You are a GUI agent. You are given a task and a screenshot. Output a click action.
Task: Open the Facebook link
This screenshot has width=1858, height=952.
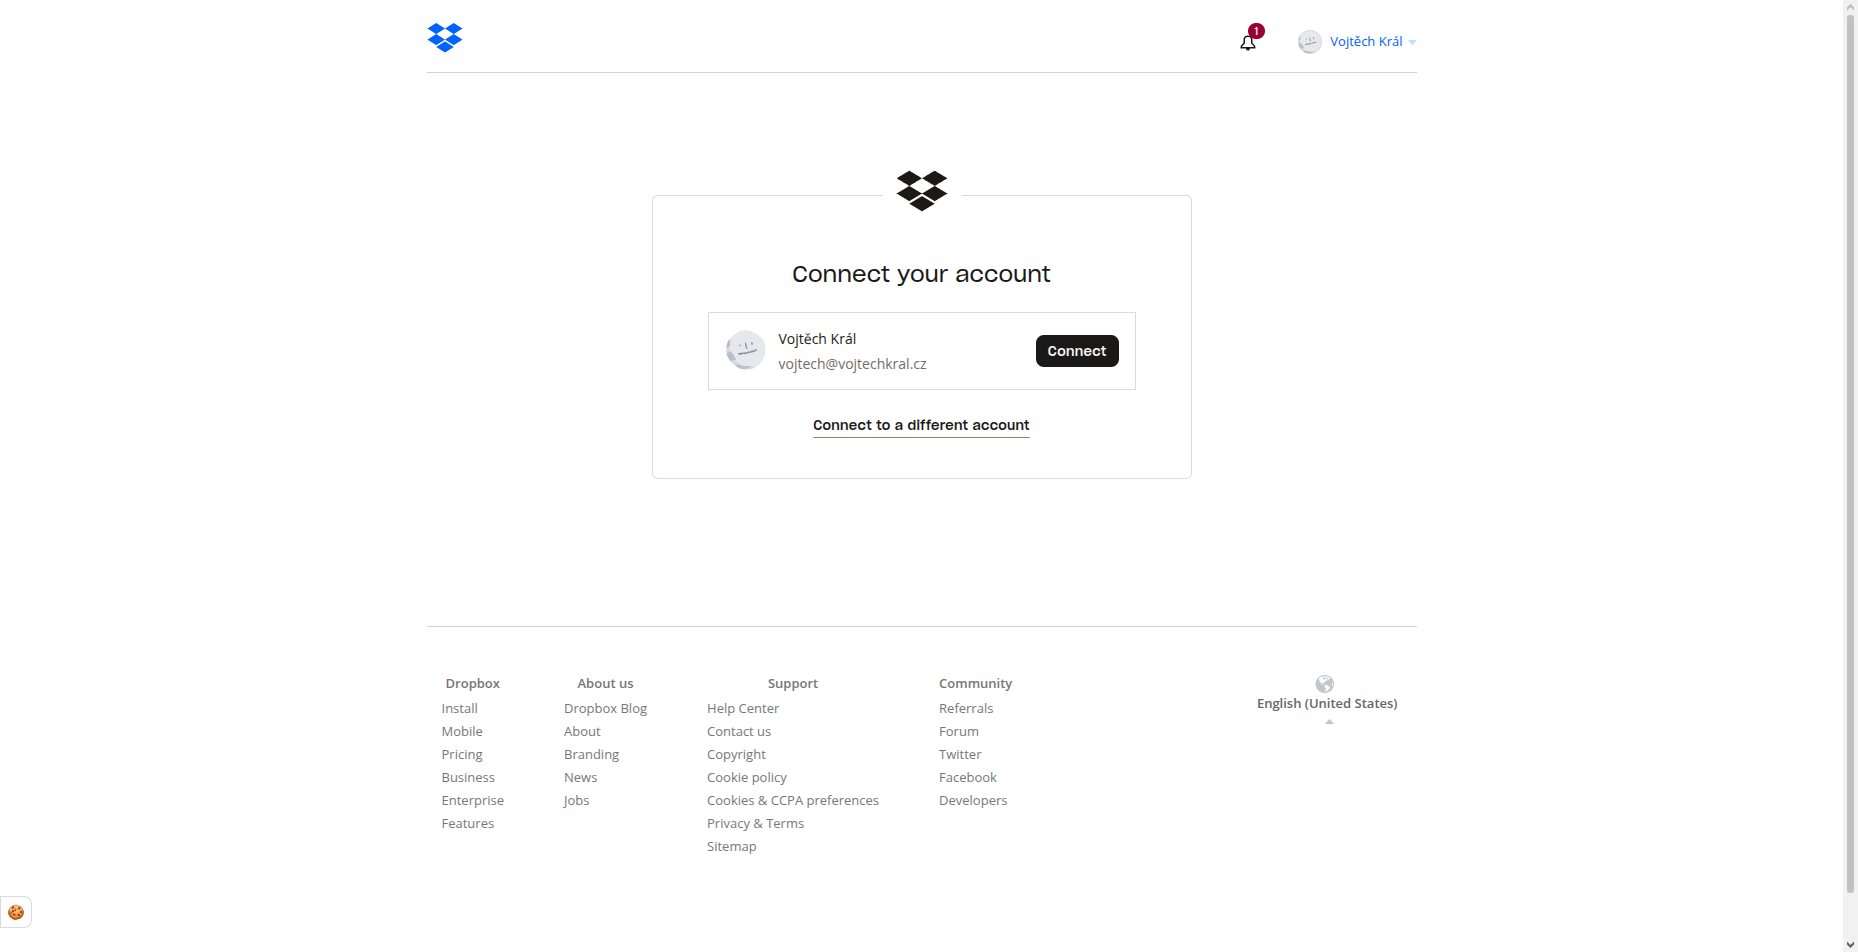(x=968, y=777)
